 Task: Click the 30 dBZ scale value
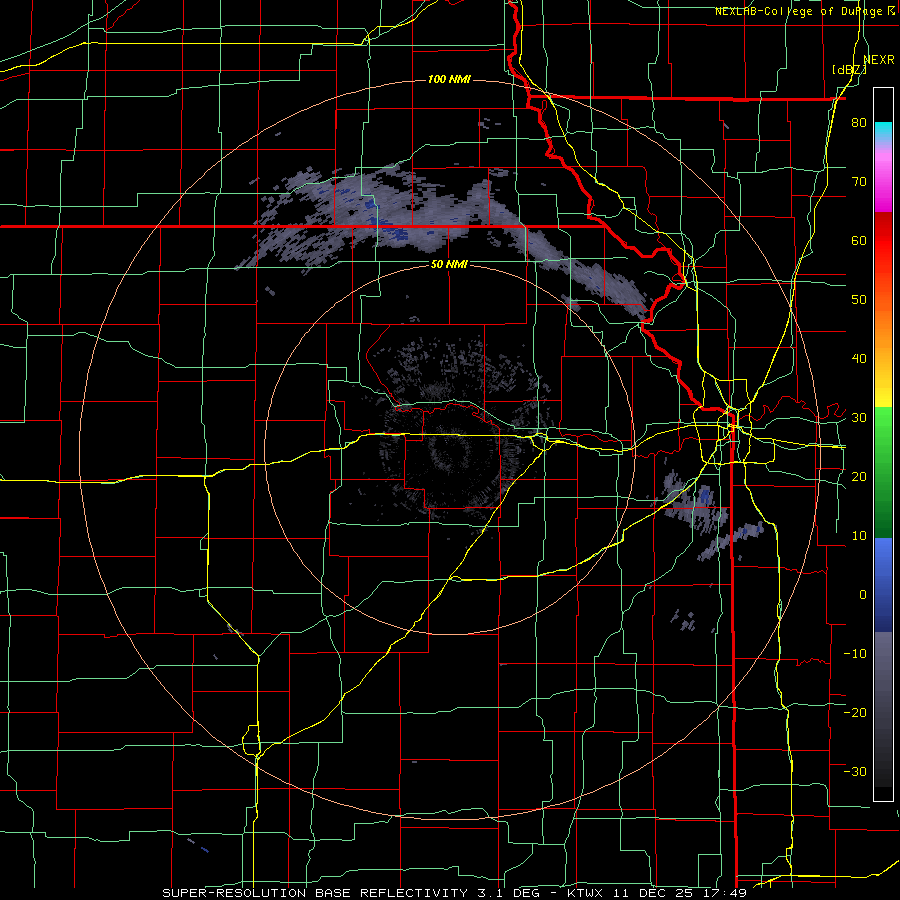(859, 418)
